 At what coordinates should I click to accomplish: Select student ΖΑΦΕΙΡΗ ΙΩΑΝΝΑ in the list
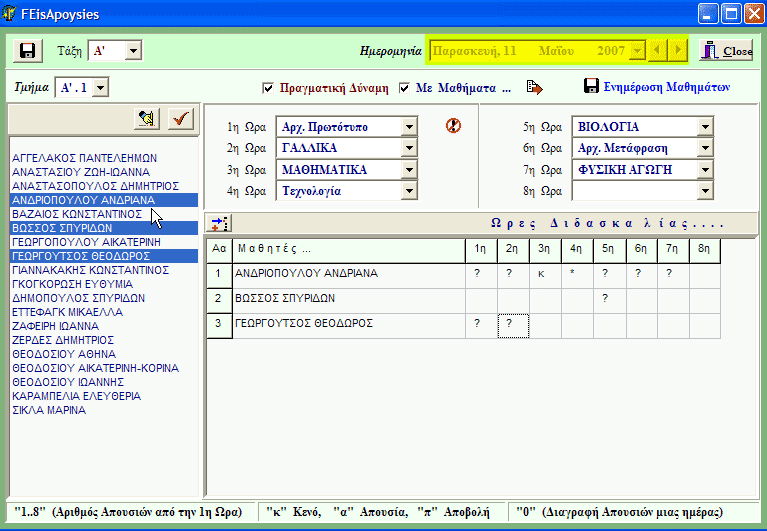click(55, 326)
